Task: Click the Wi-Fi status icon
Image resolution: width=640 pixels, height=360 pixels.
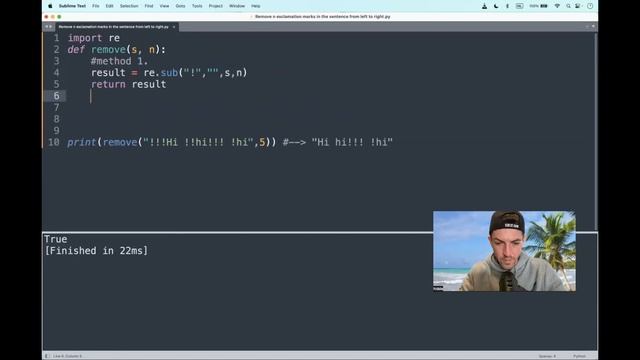Action: point(557,6)
